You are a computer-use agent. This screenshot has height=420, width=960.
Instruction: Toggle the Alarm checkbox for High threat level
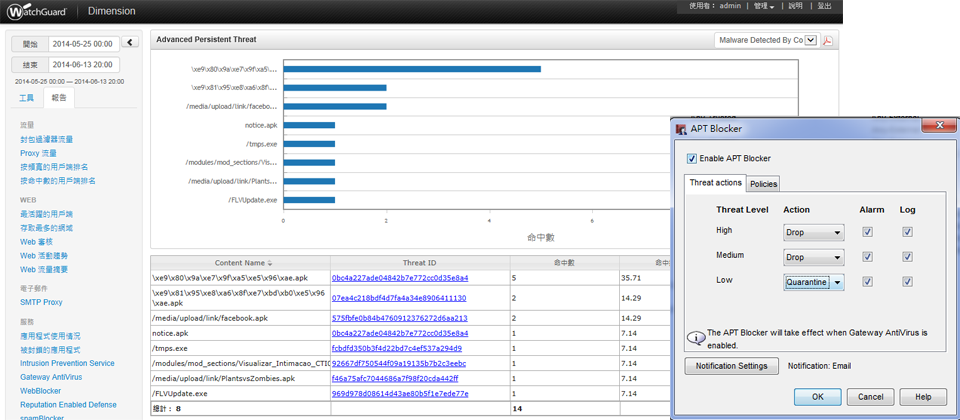pyautogui.click(x=867, y=232)
